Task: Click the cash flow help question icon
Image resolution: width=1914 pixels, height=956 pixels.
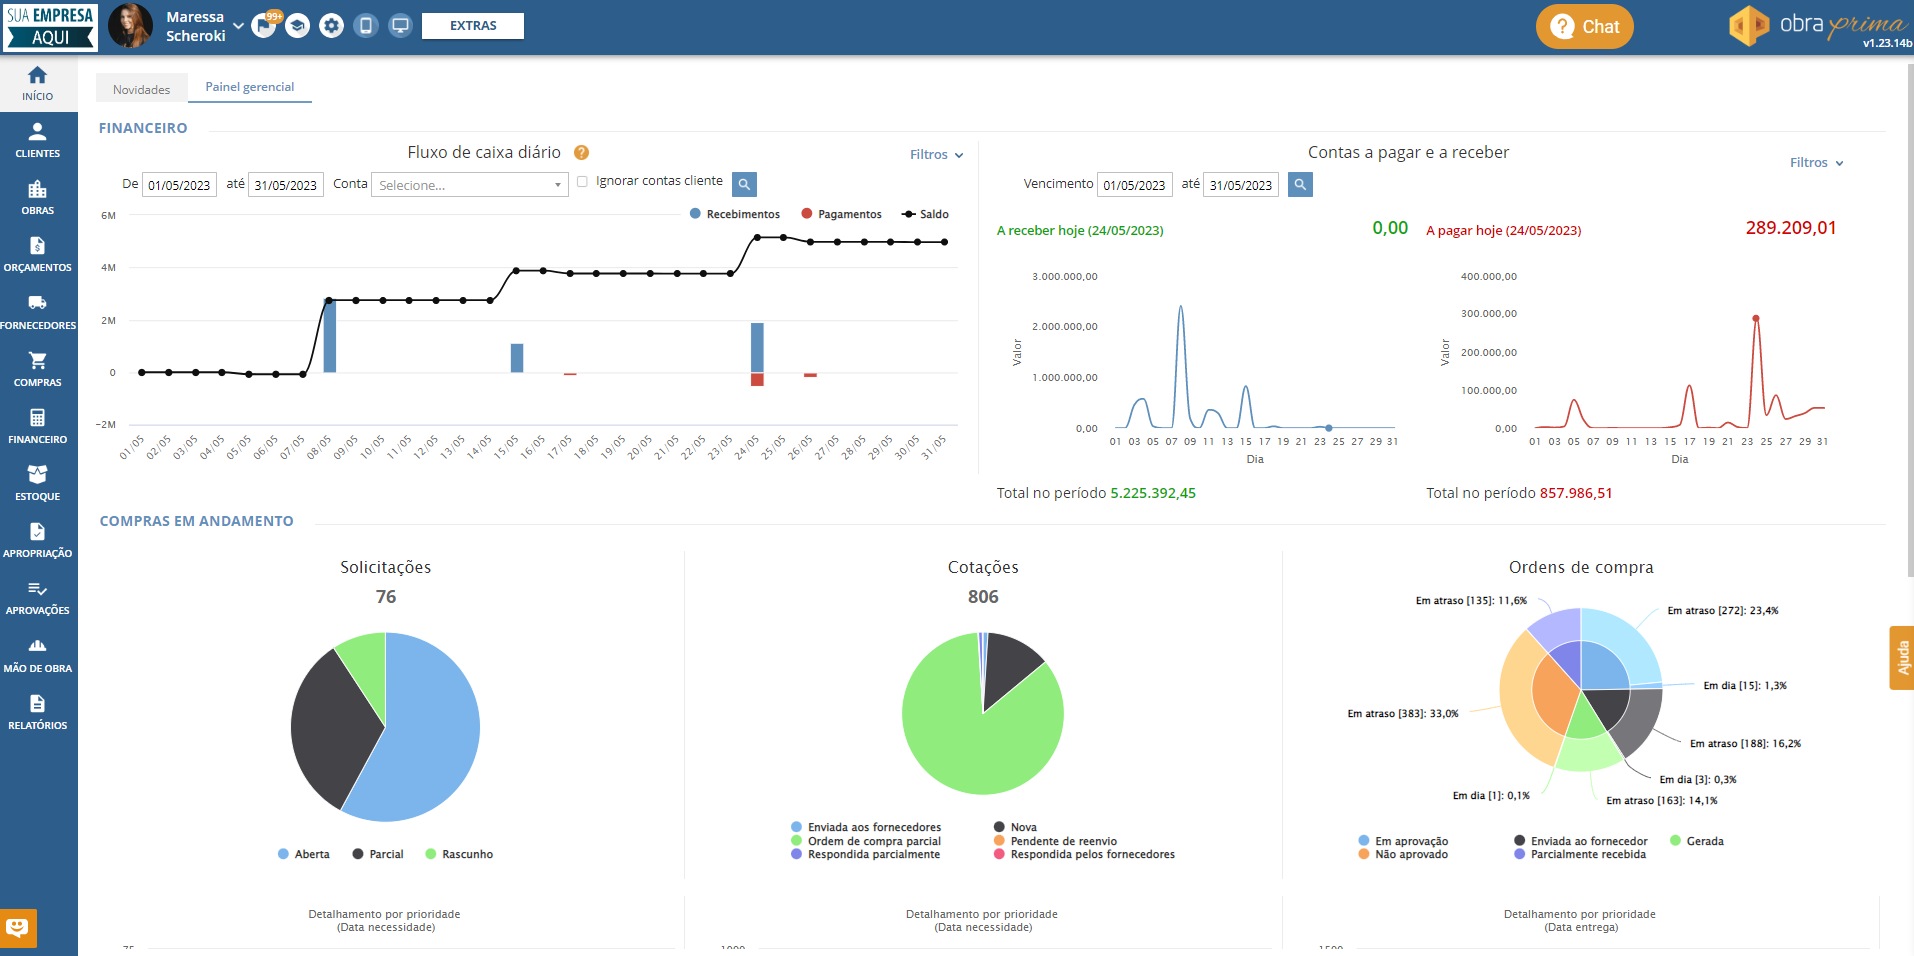Action: pos(581,153)
